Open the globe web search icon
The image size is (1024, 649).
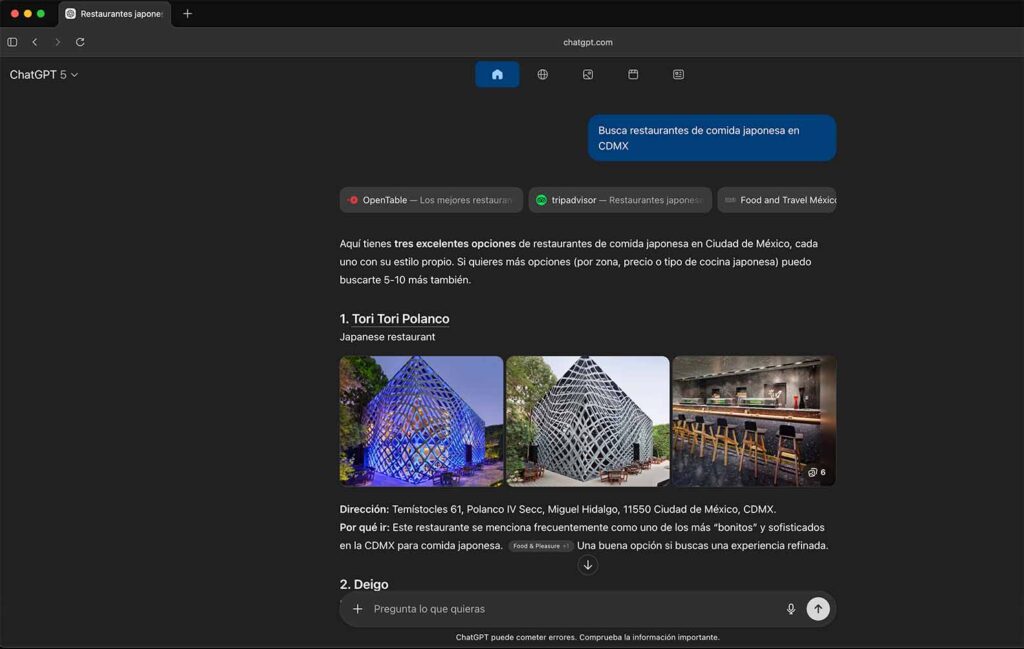(x=542, y=74)
